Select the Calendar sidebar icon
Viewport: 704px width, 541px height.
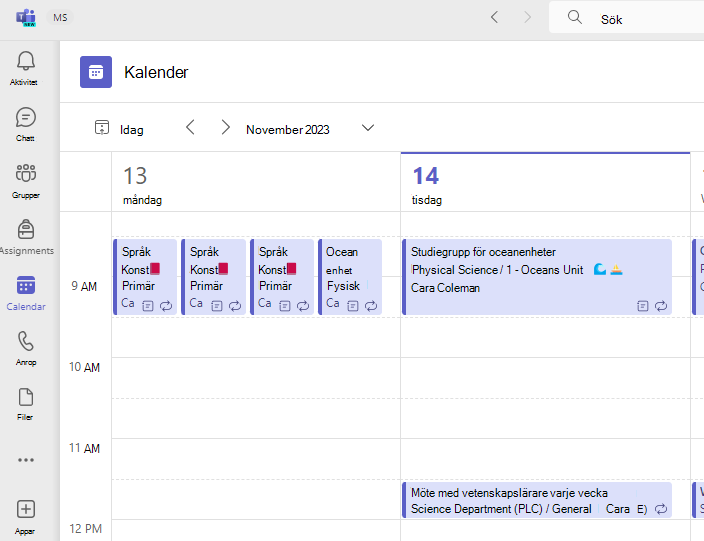(x=26, y=293)
